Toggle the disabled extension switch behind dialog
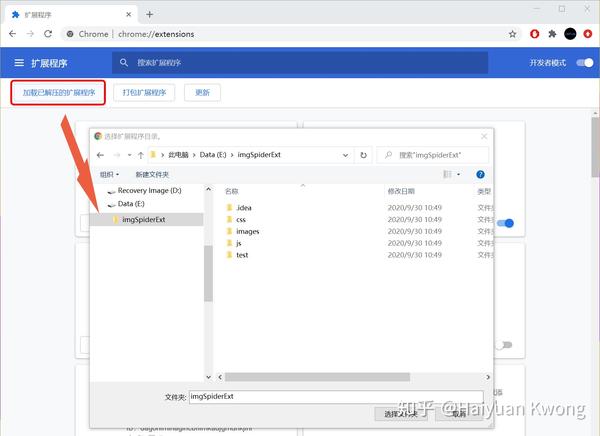The image size is (600, 436). [504, 345]
